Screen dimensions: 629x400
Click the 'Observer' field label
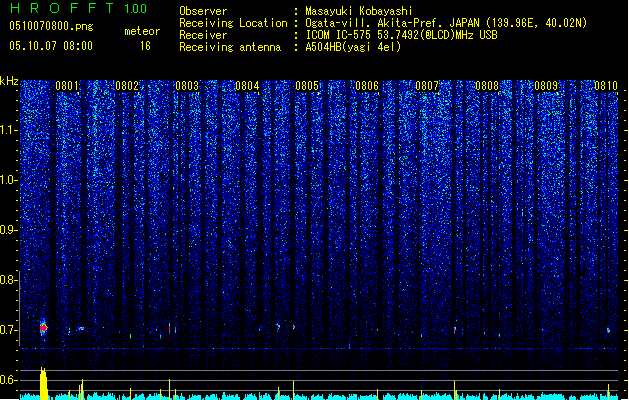tap(203, 11)
